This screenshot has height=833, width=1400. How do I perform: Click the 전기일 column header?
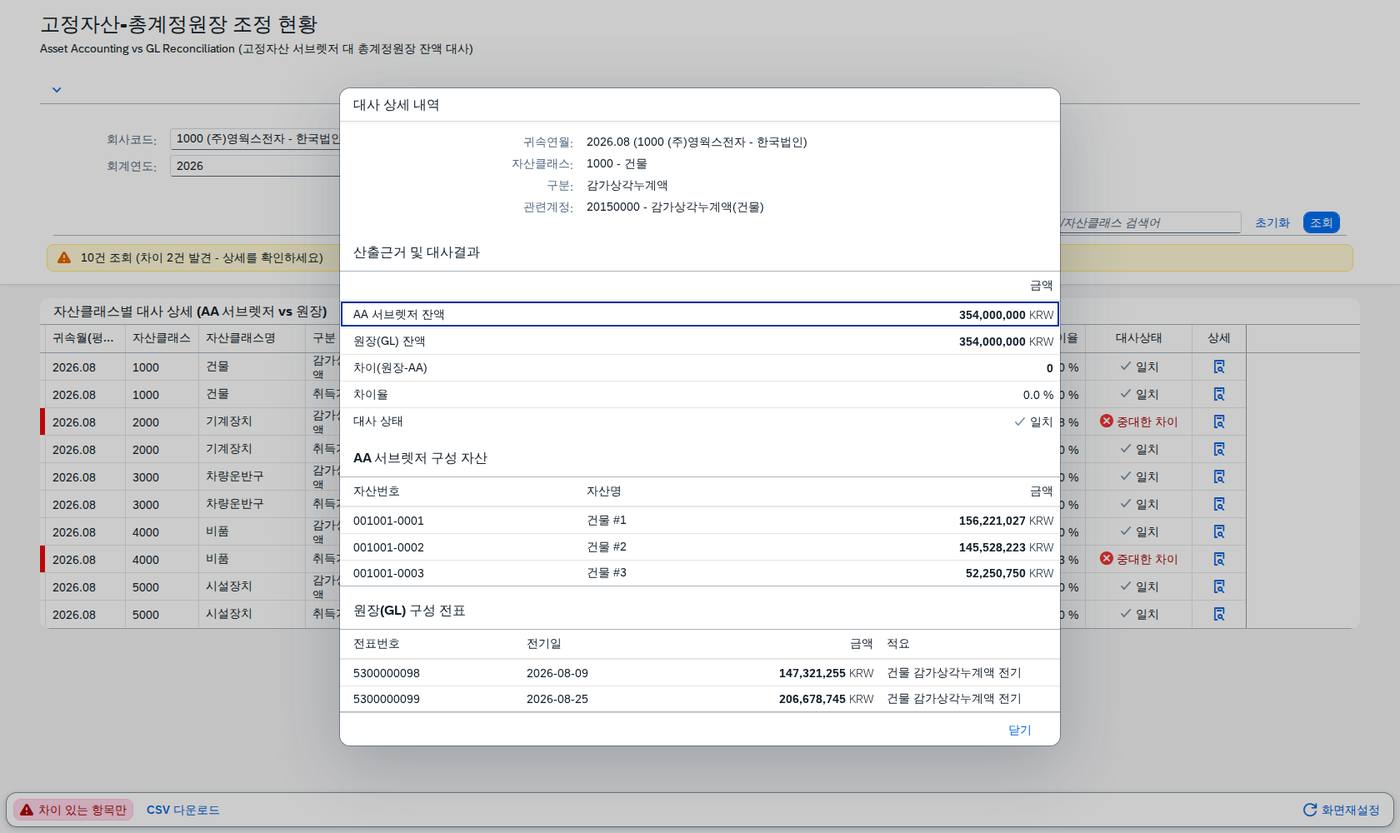tap(544, 644)
